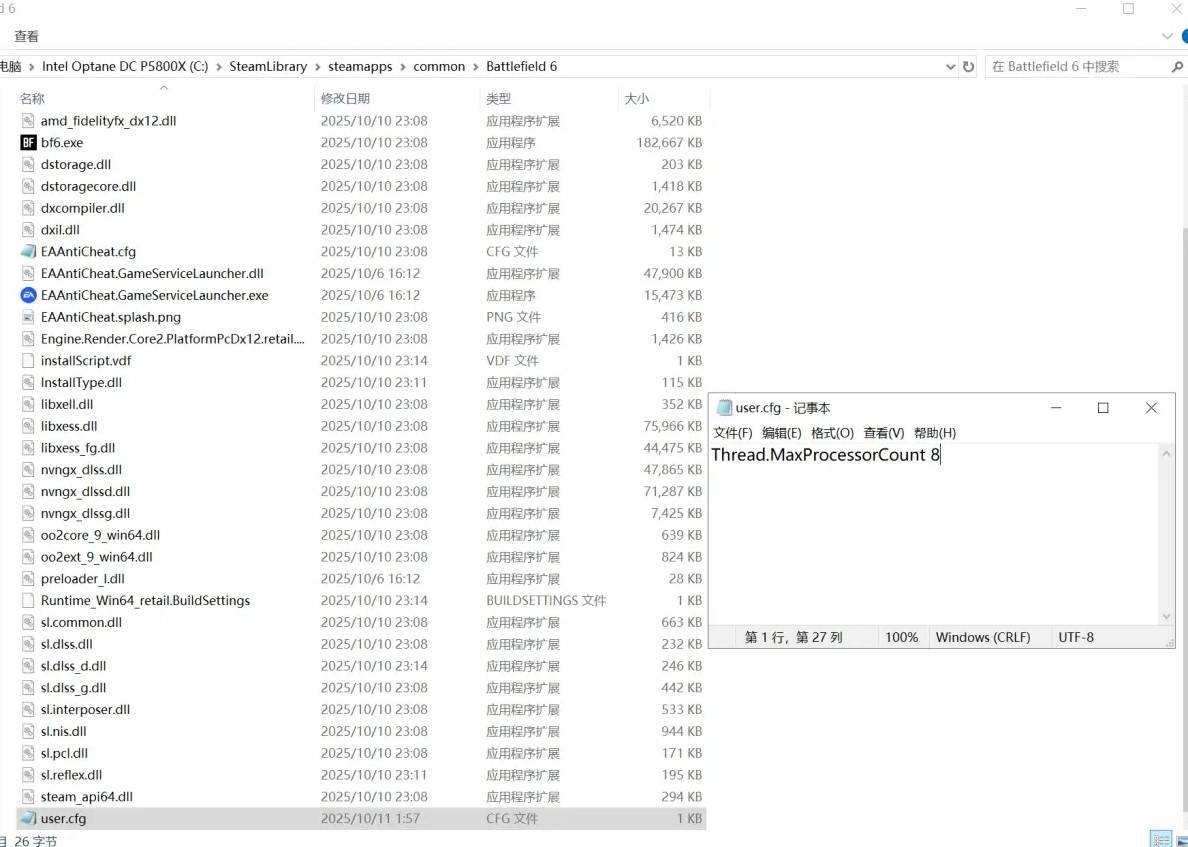Open address bar history dropdown arrow
This screenshot has width=1188, height=847.
(x=950, y=67)
